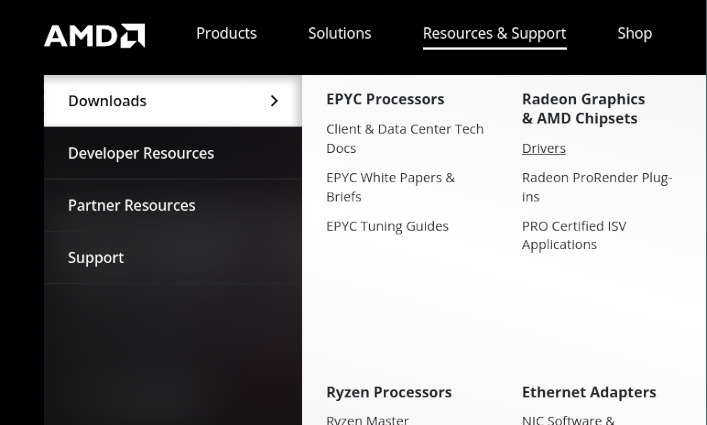Click the Ethernet Adapters heading
This screenshot has height=425, width=707.
589,393
